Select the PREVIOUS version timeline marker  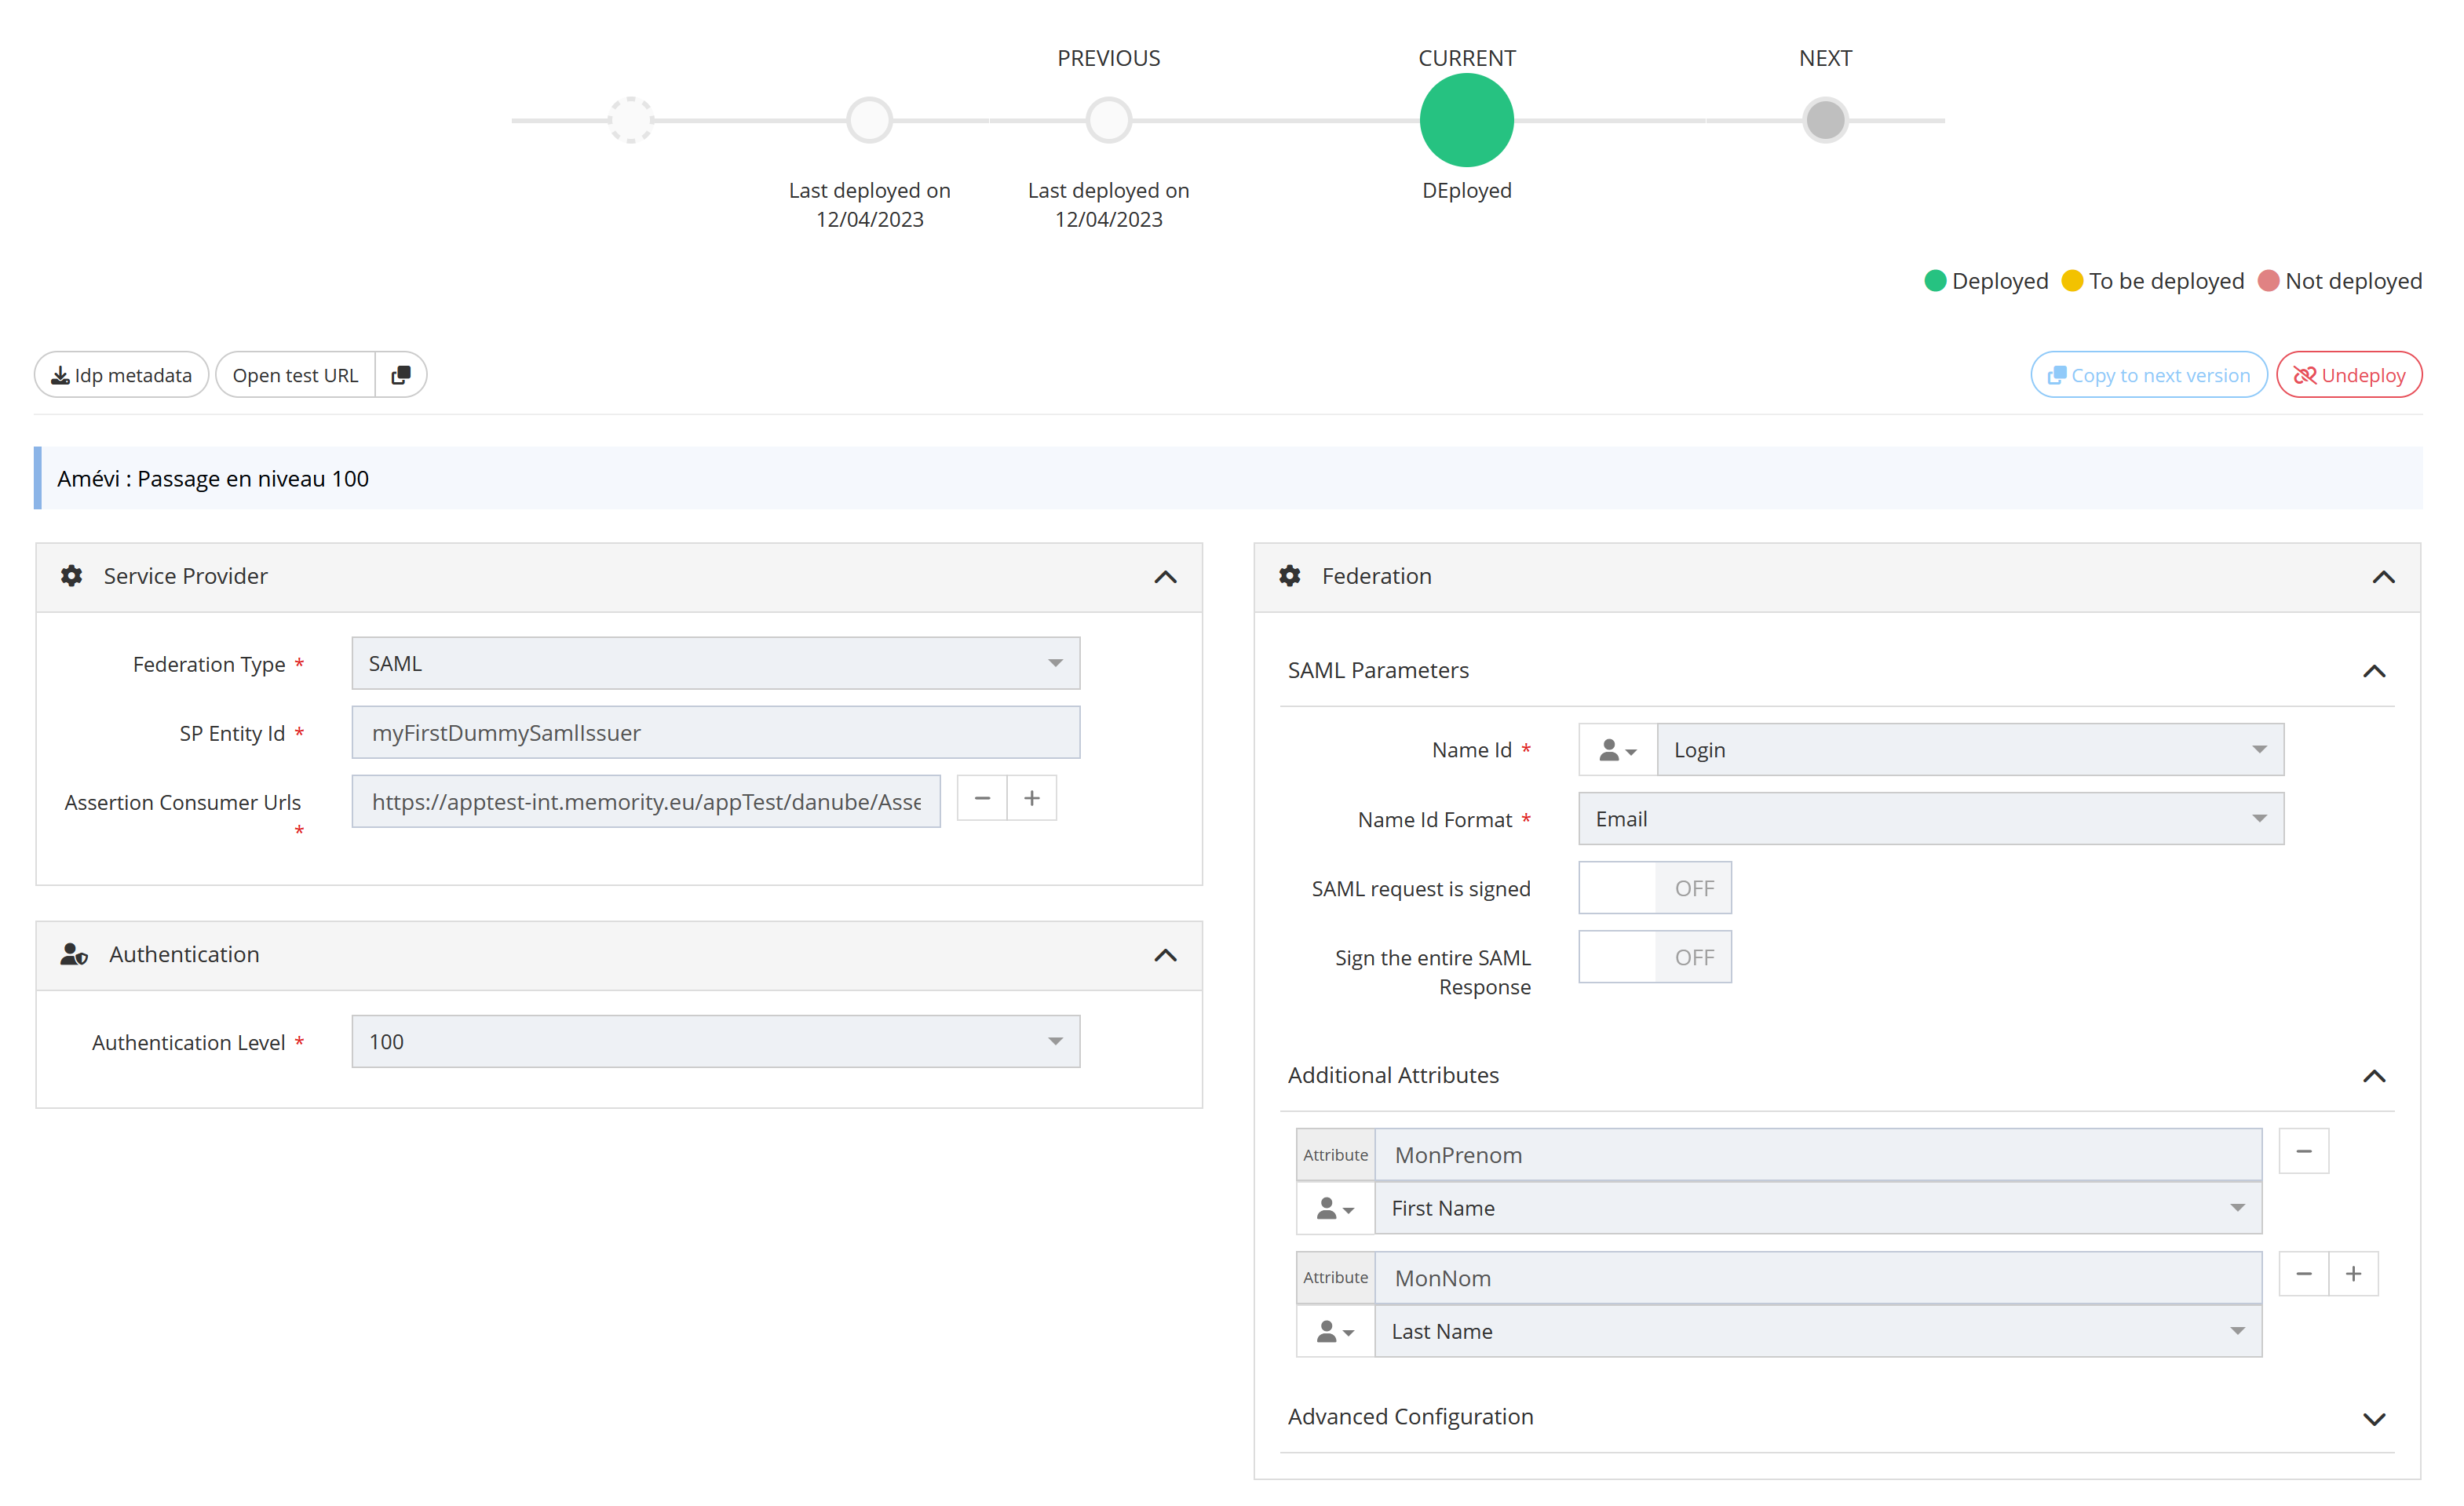point(1108,120)
